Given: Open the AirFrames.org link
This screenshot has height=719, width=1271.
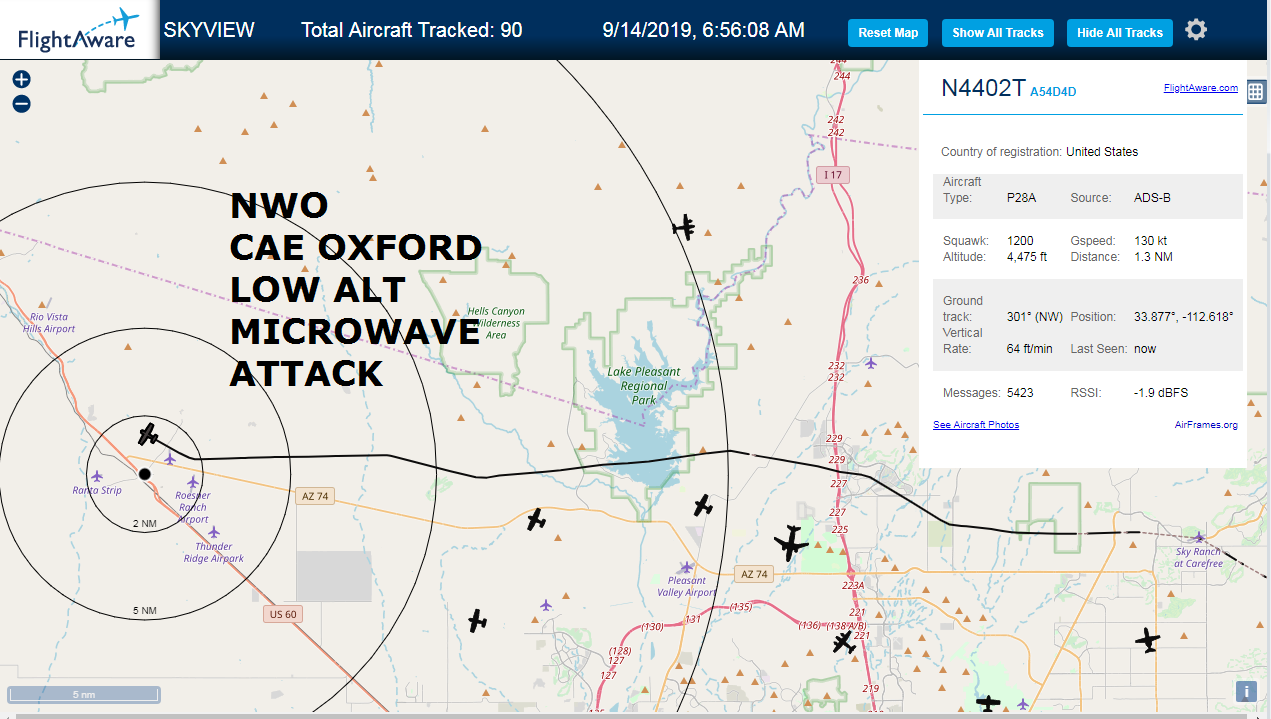Looking at the screenshot, I should [x=1206, y=425].
